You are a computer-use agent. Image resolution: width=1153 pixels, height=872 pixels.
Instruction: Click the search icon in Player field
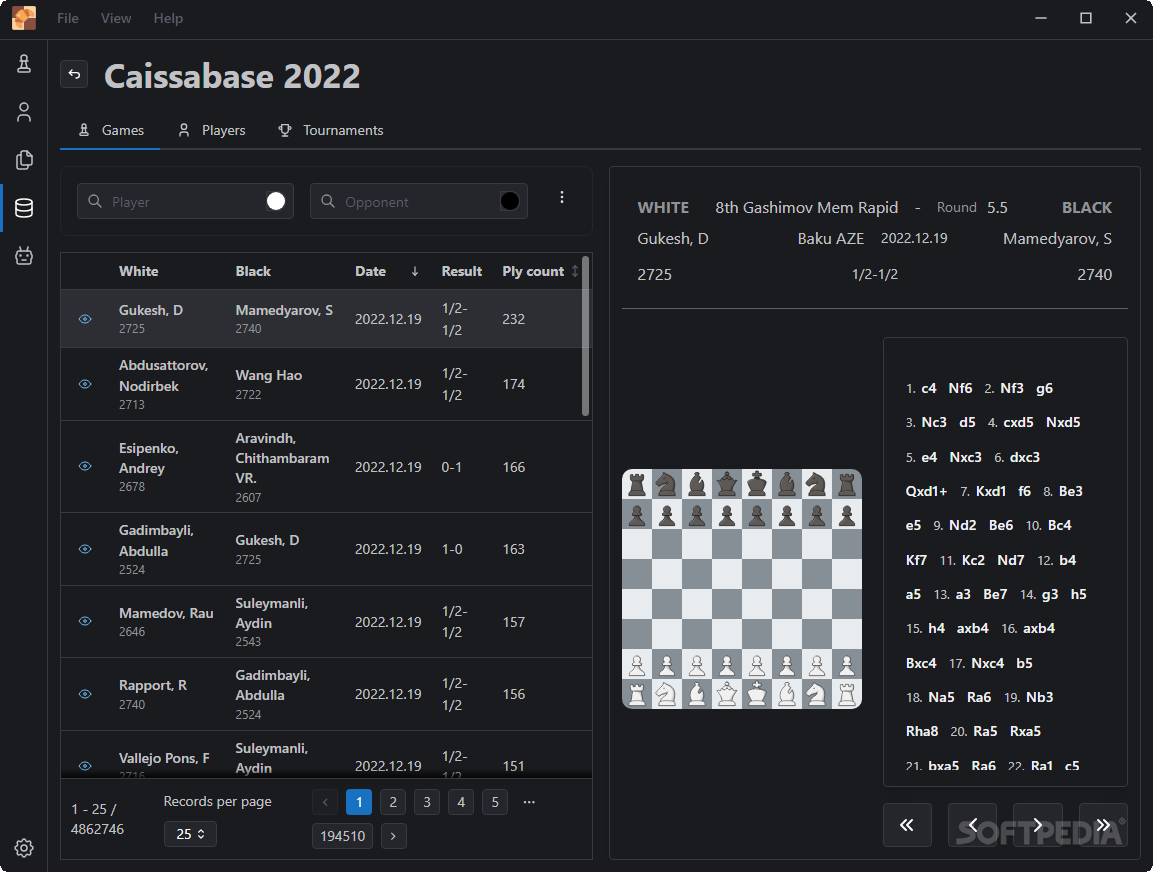coord(95,201)
